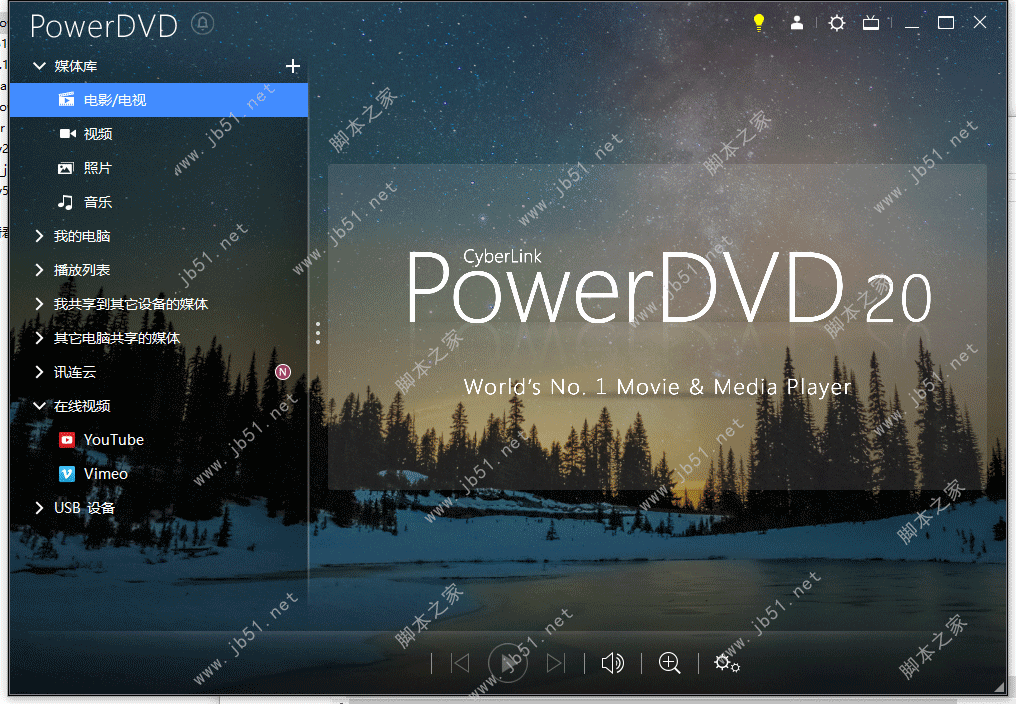Go to previous track button
The width and height of the screenshot is (1016, 704).
(x=460, y=663)
